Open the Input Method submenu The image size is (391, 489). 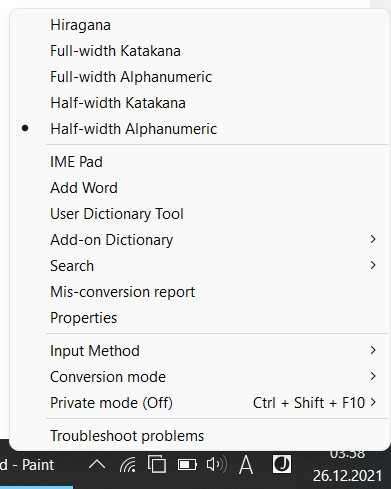tap(199, 351)
